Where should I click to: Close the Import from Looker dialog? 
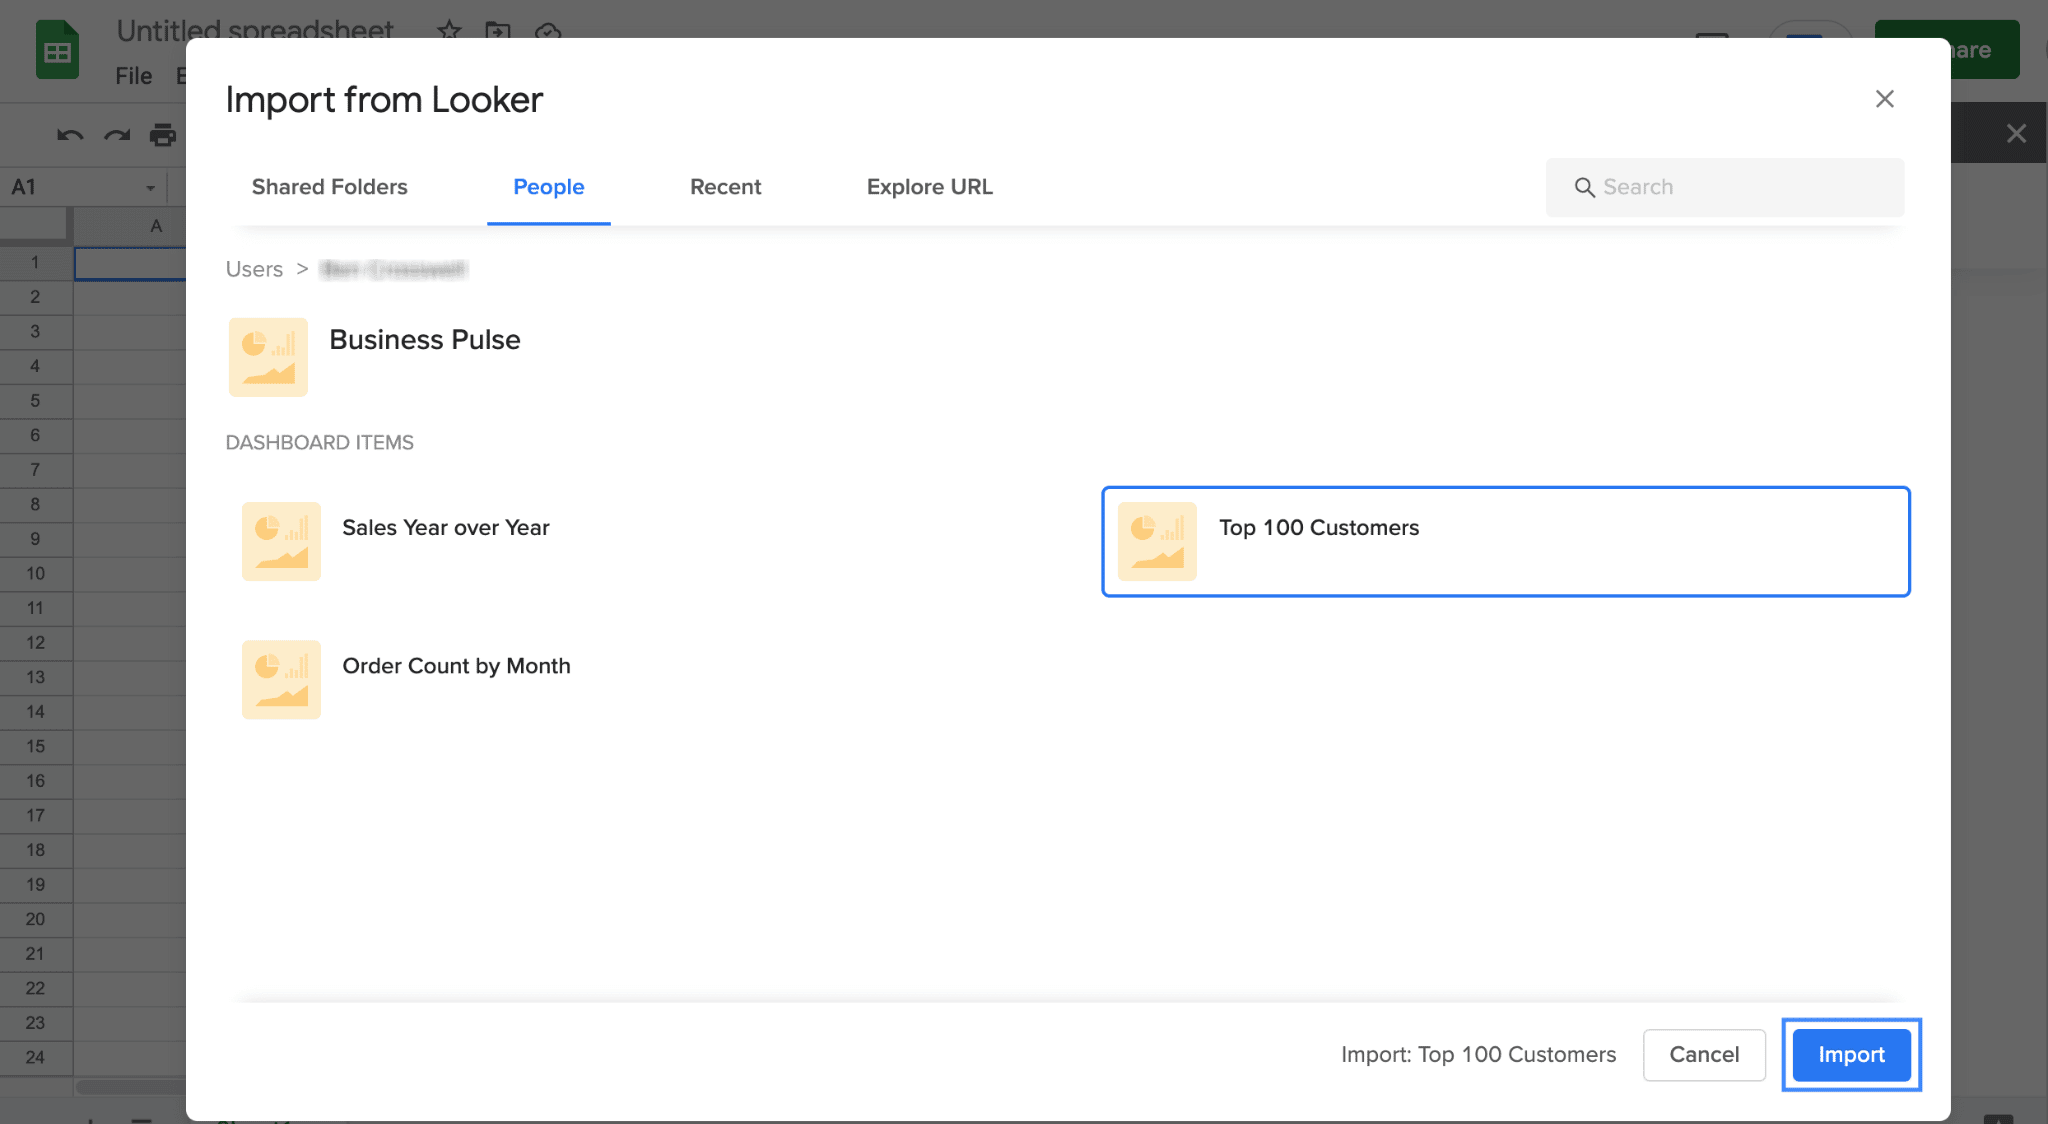point(1884,99)
